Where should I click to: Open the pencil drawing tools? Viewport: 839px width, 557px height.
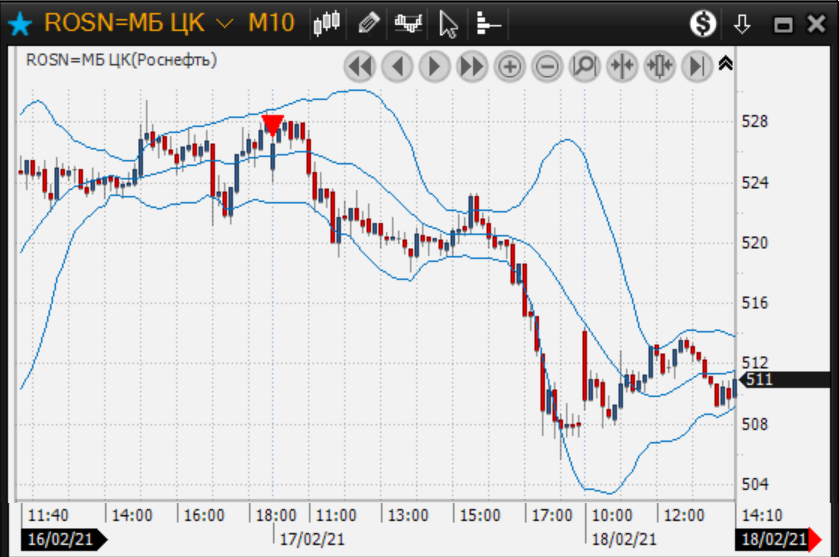point(369,23)
